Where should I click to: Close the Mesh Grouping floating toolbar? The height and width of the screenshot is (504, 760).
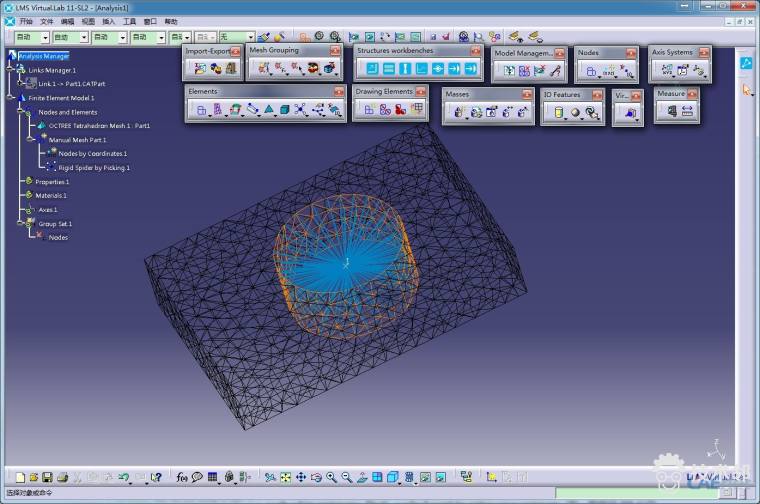tap(335, 50)
